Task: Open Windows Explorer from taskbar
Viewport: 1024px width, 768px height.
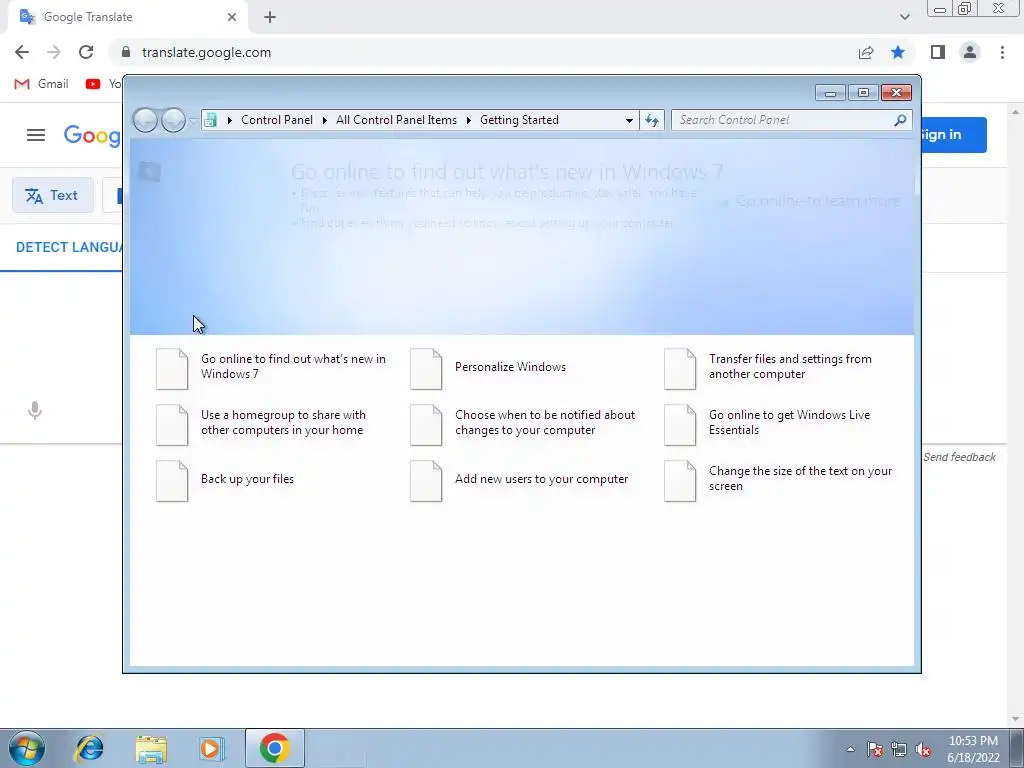Action: pos(151,748)
